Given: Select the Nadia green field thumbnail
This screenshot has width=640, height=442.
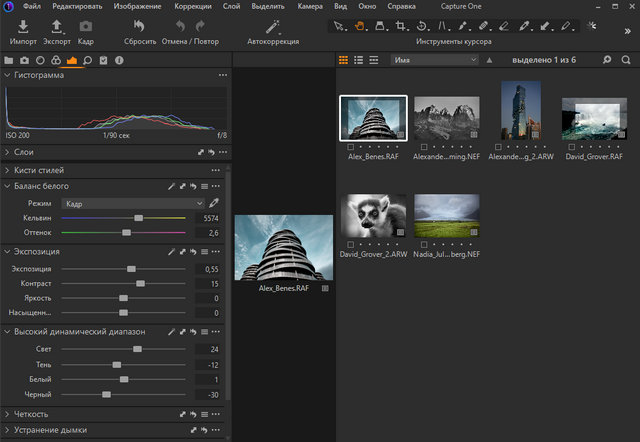Looking at the screenshot, I should tap(446, 215).
